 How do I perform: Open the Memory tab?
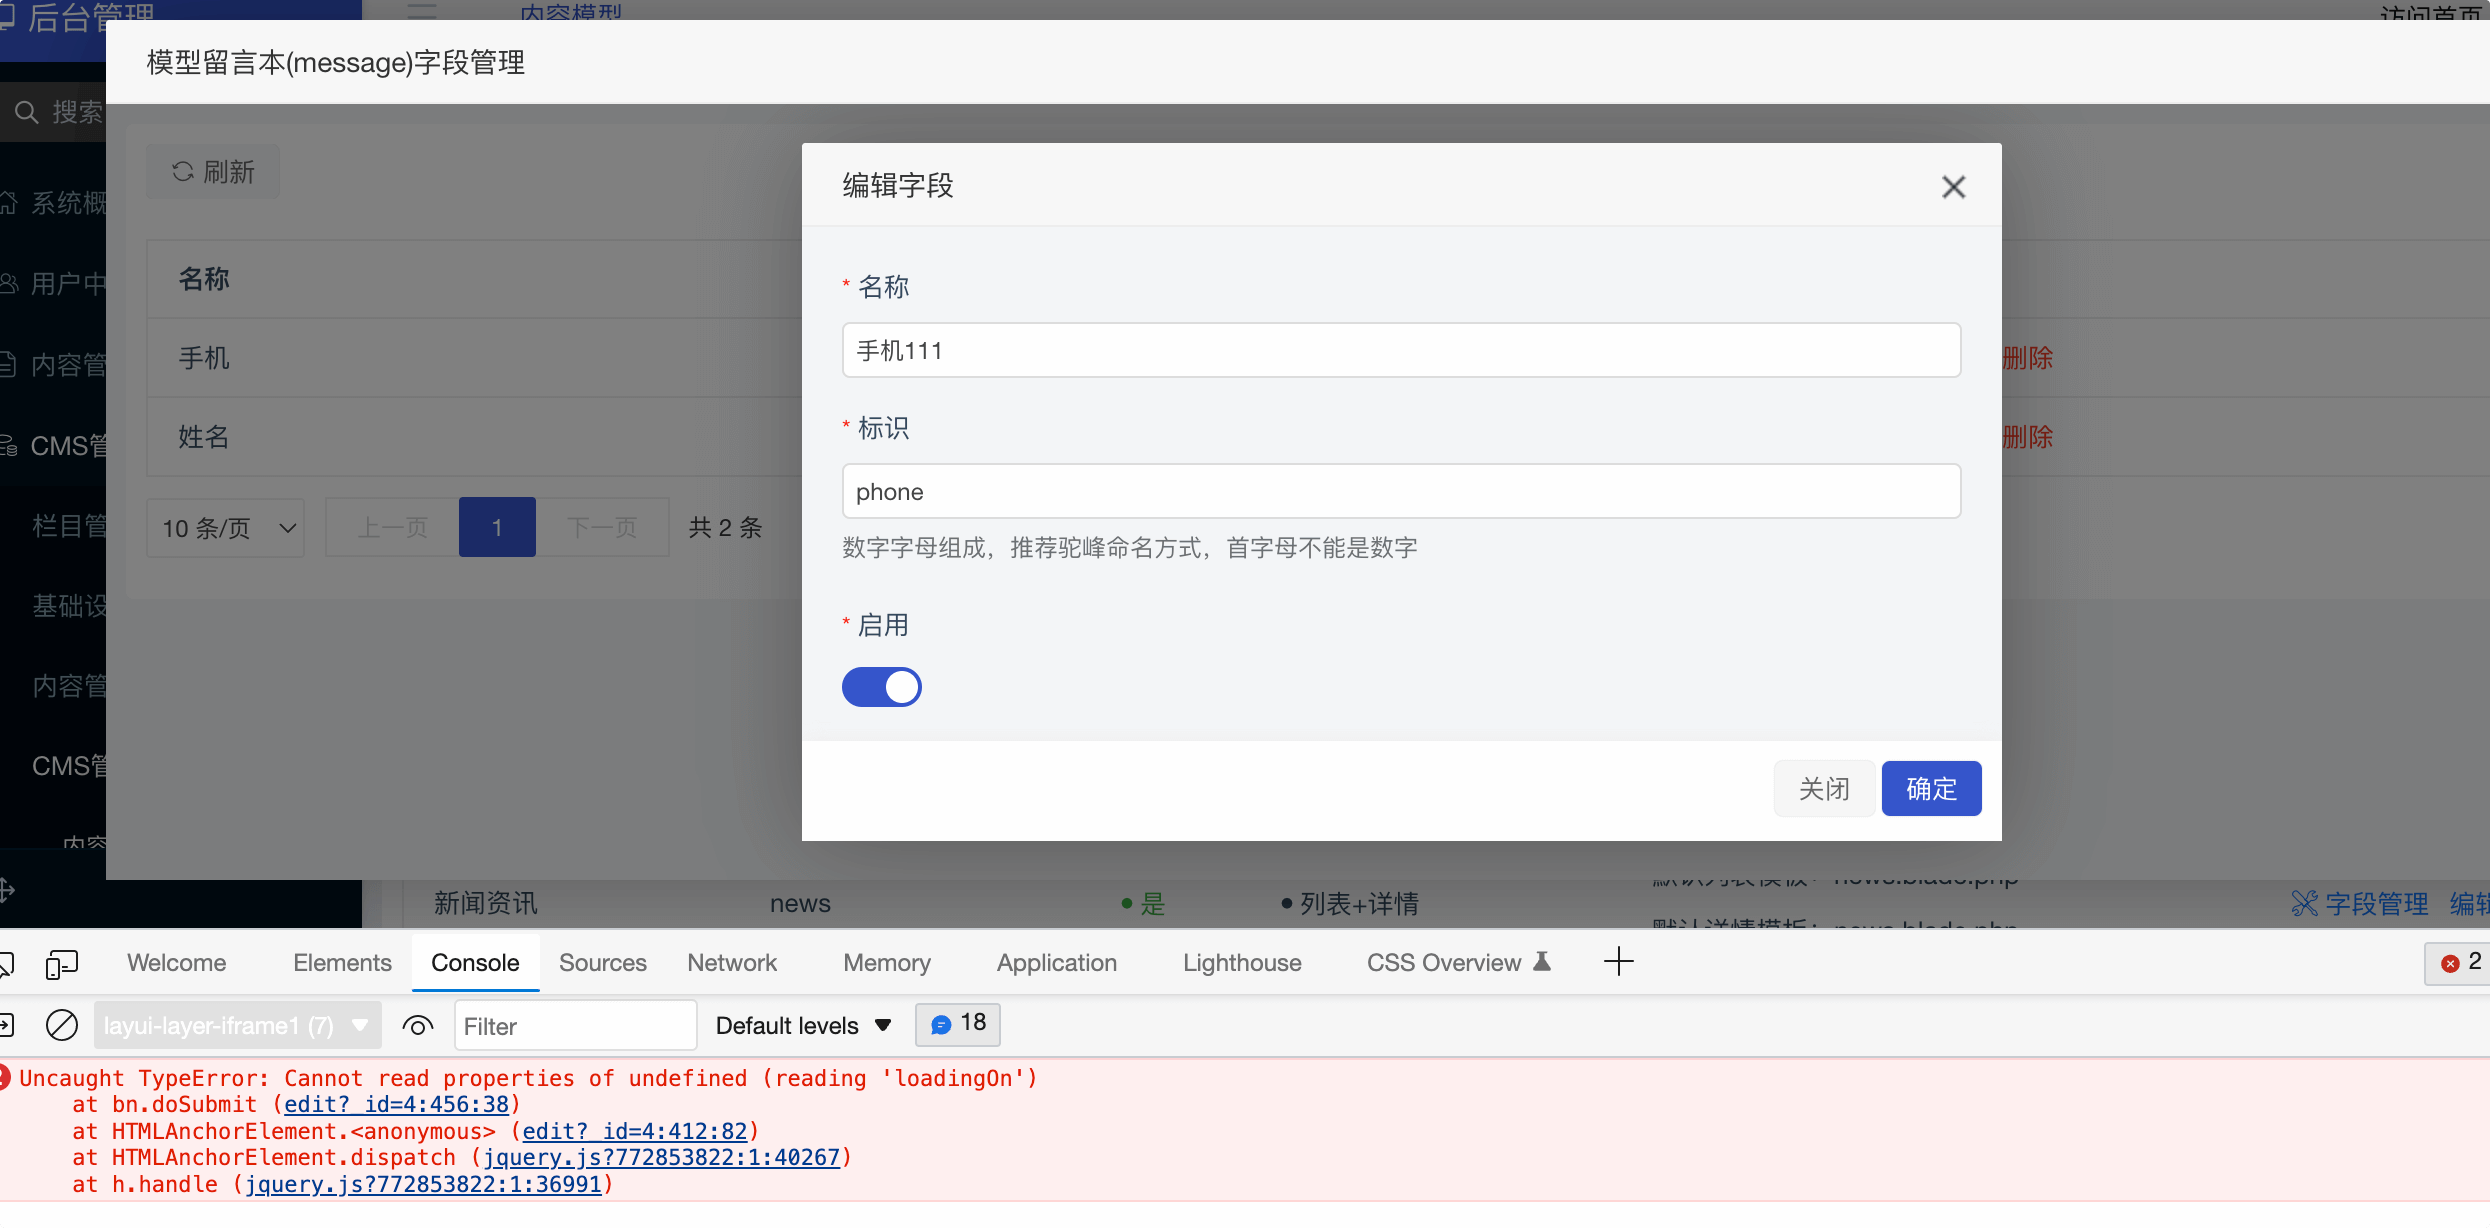point(887,963)
